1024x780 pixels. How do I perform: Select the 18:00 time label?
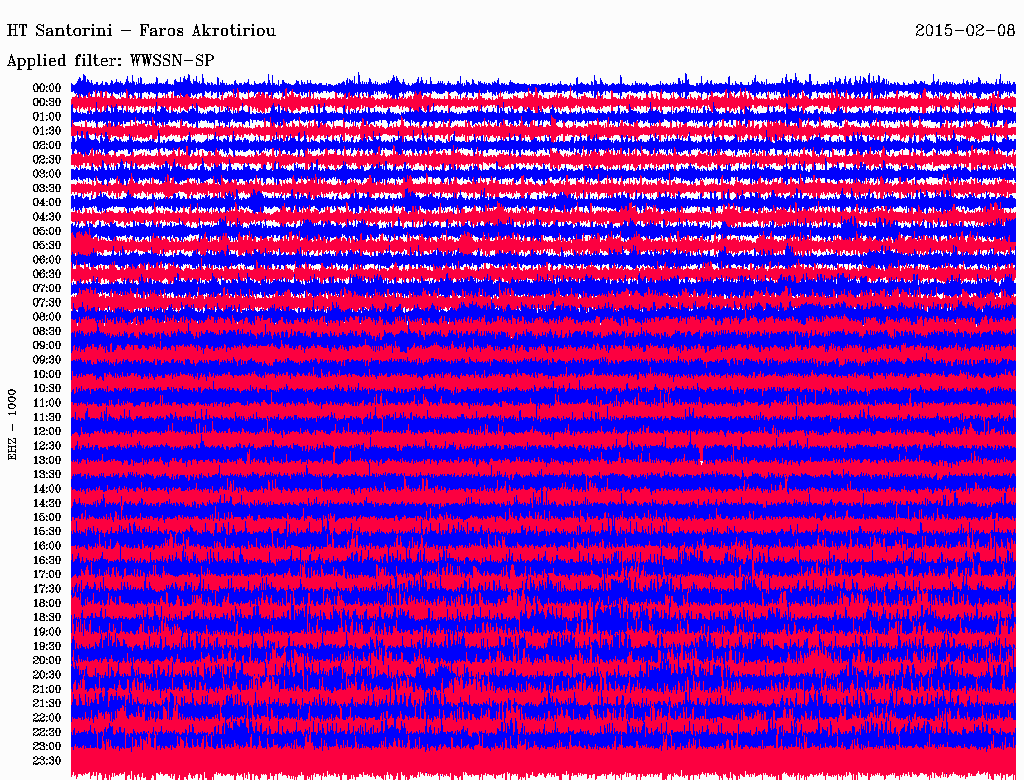[x=47, y=604]
